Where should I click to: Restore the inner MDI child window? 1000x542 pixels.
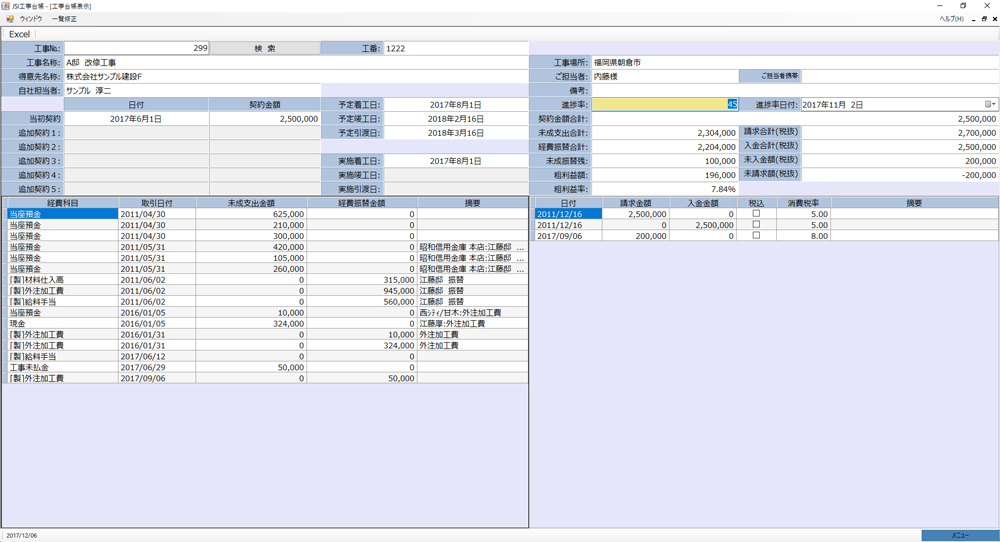tap(984, 18)
